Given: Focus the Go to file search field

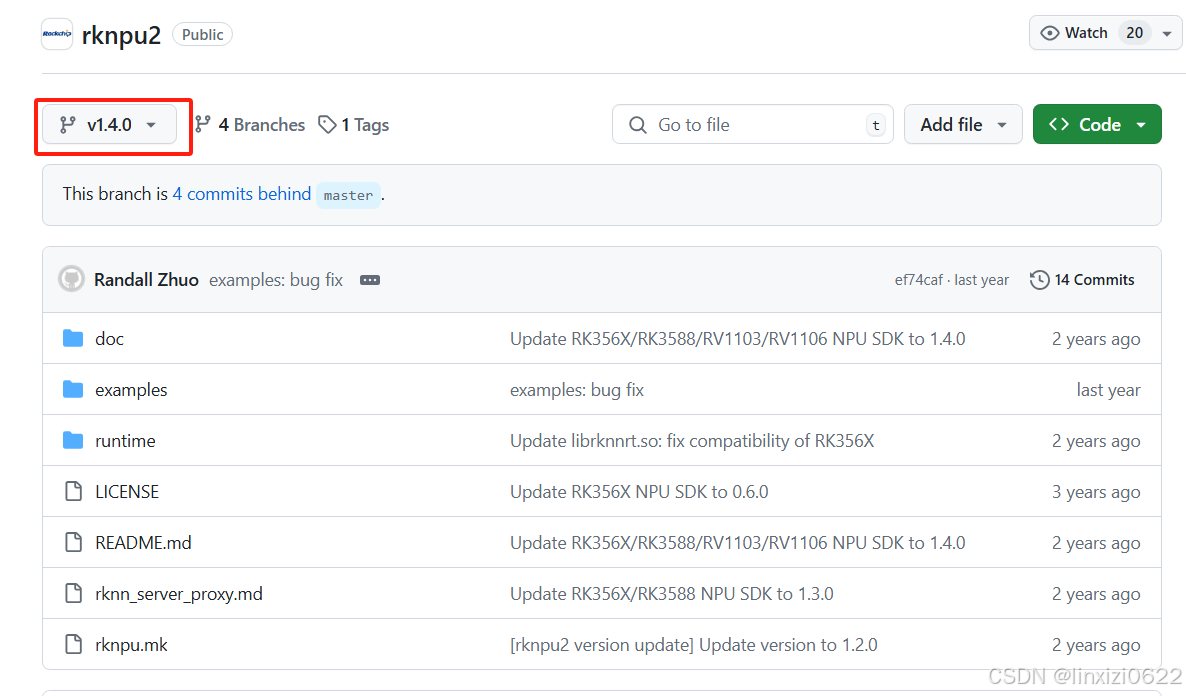Looking at the screenshot, I should pos(753,125).
